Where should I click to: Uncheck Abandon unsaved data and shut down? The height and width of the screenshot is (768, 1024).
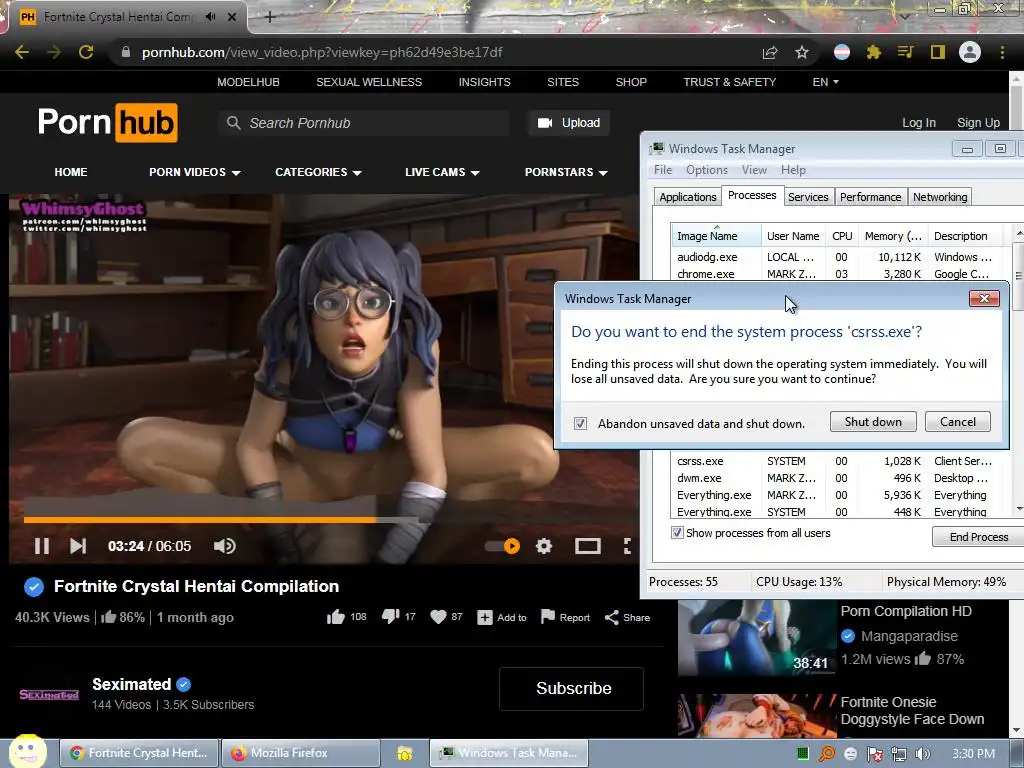[580, 423]
